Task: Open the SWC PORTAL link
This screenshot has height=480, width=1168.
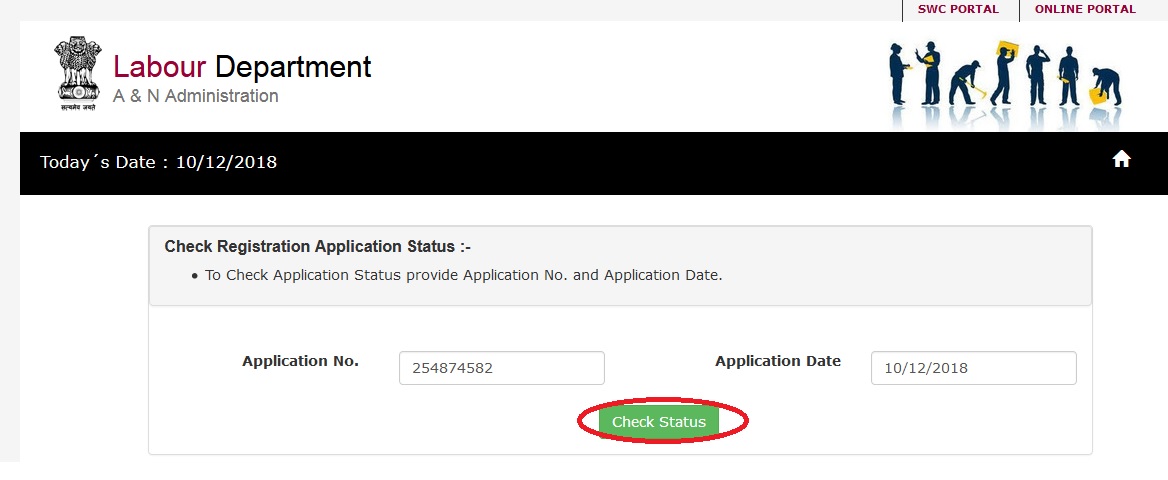Action: pyautogui.click(x=958, y=9)
